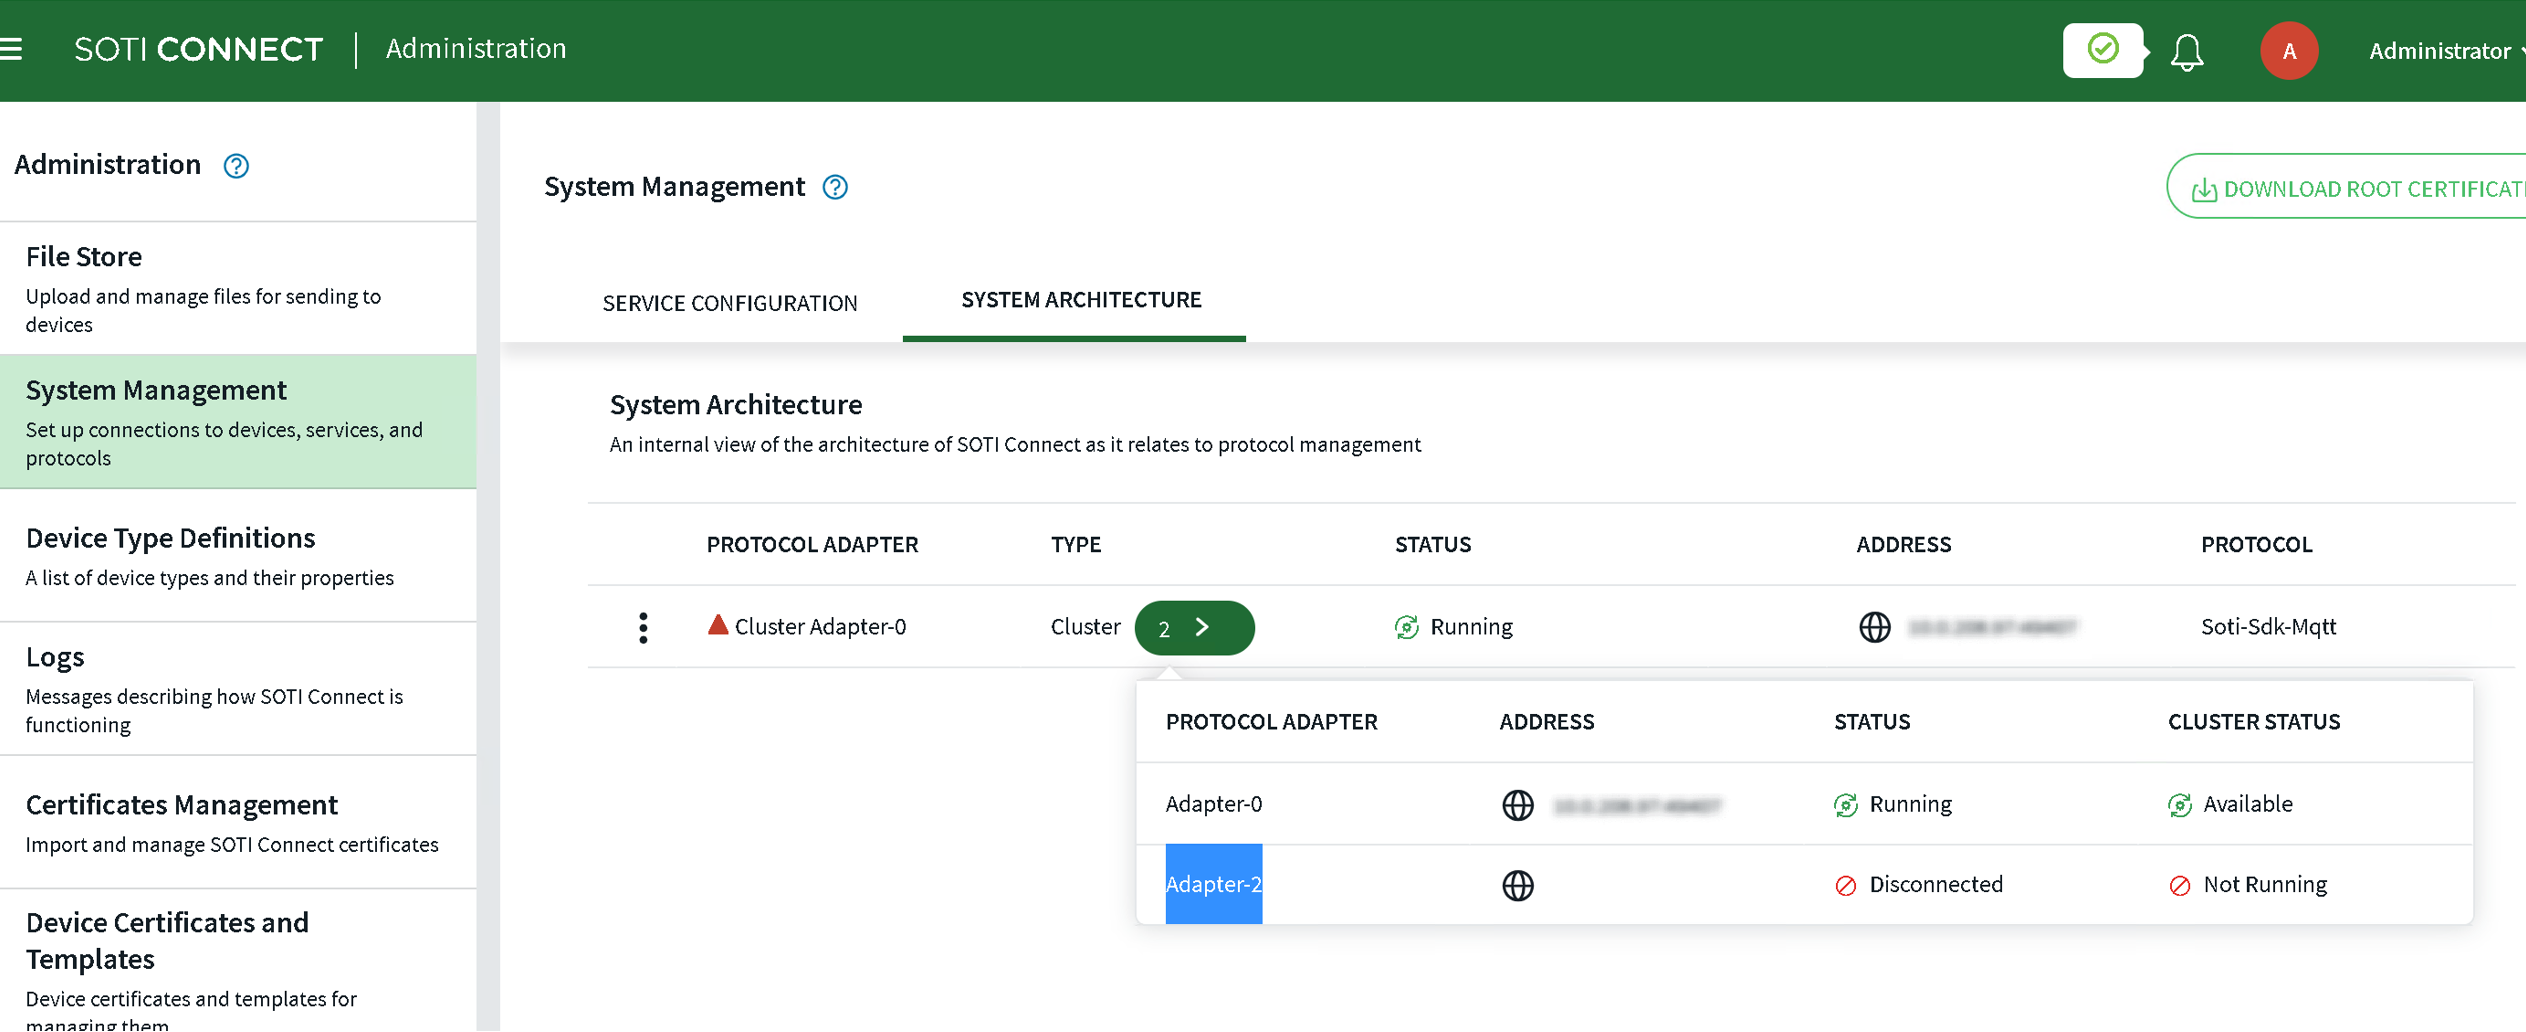Open the hamburger navigation menu
This screenshot has height=1032, width=2526.
(11, 49)
